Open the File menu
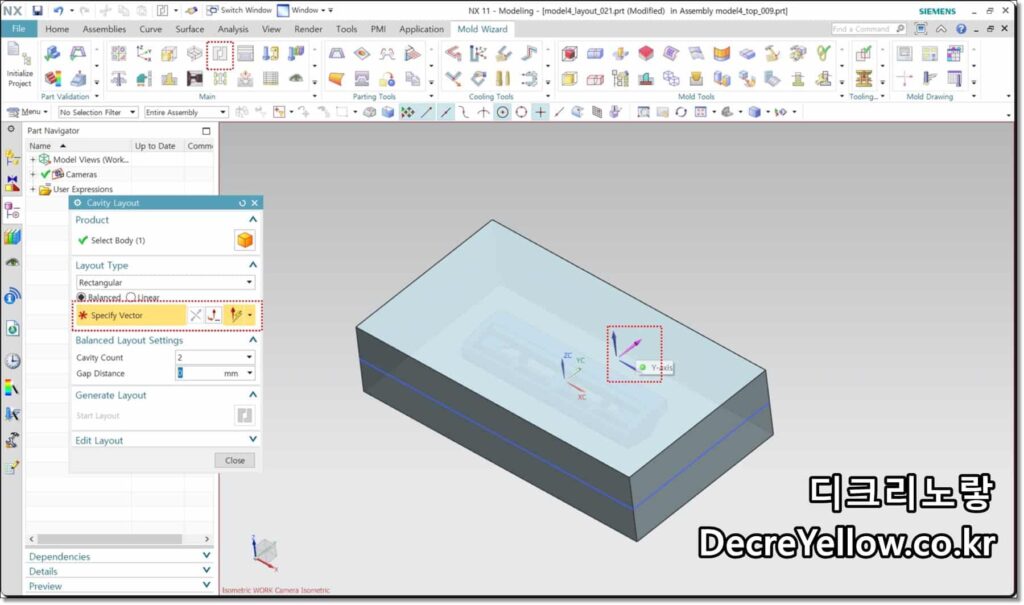 pyautogui.click(x=19, y=29)
